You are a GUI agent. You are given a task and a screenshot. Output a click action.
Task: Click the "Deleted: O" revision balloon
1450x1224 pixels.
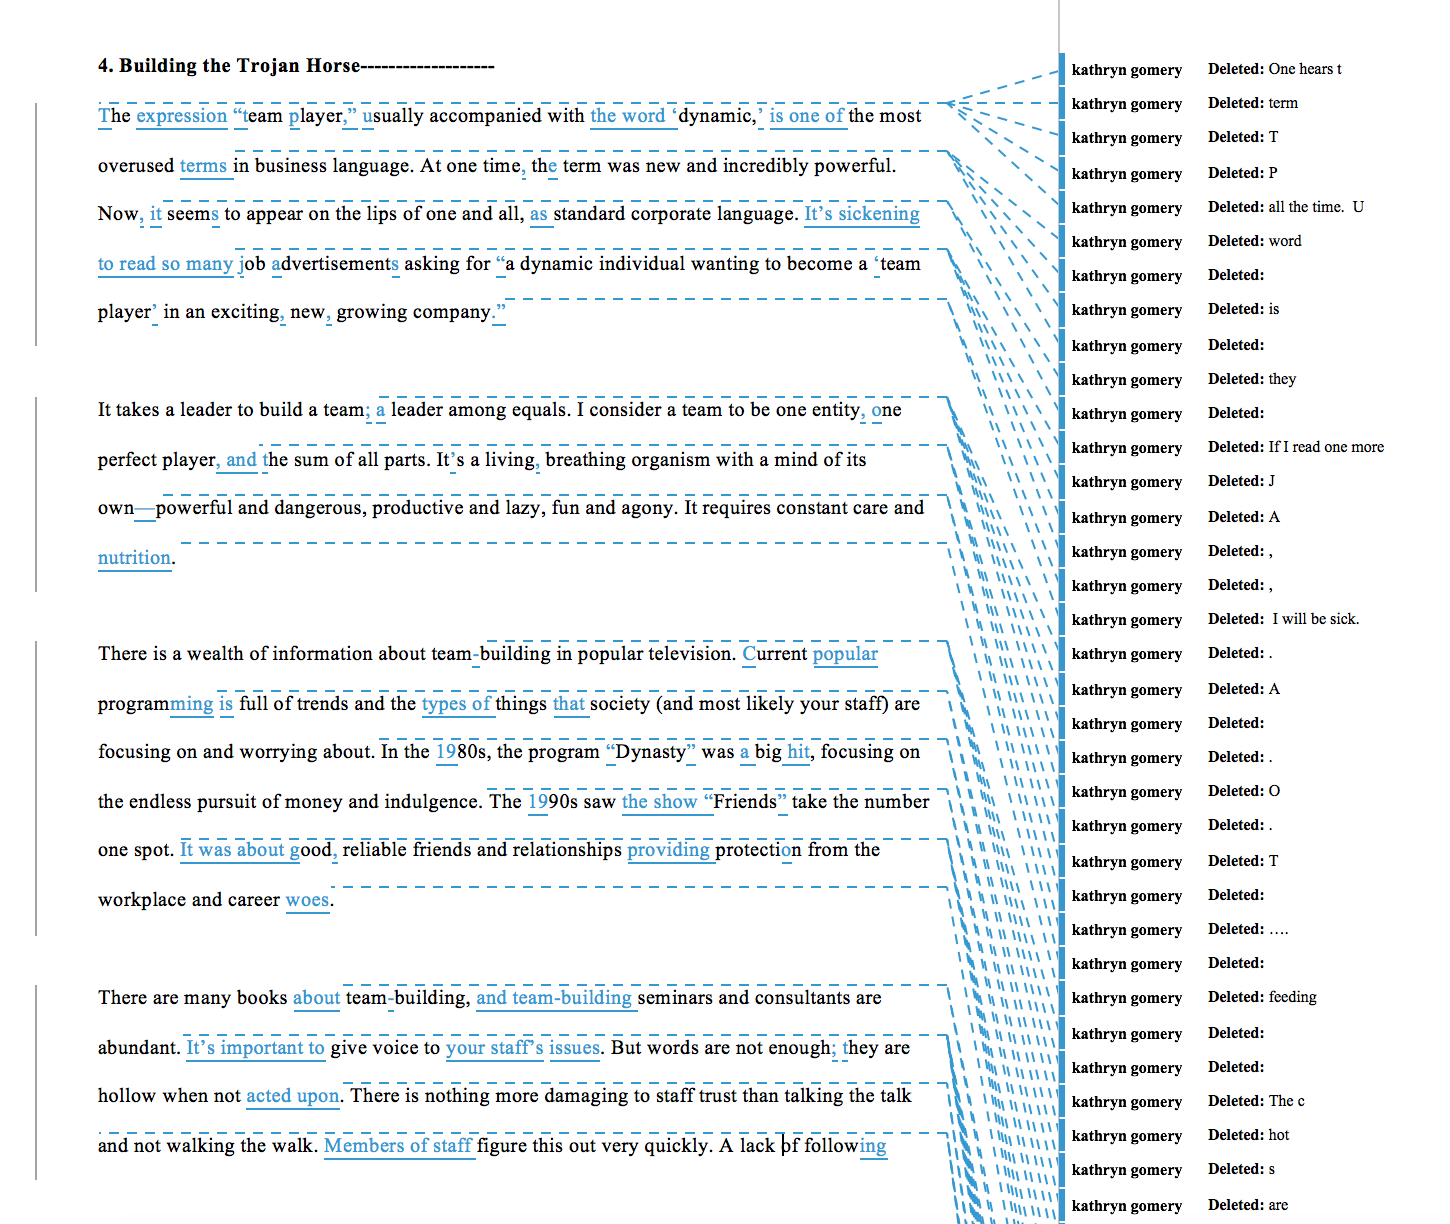[x=1244, y=791]
